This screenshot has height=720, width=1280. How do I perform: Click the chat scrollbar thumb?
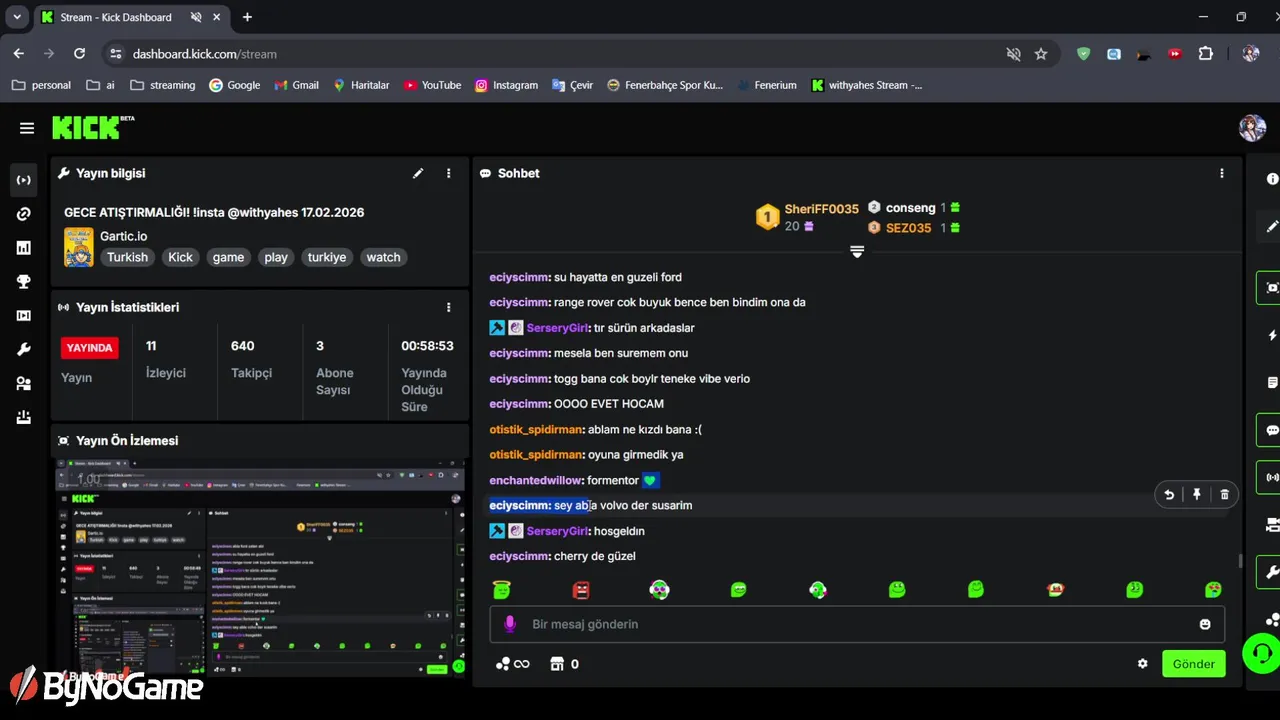pos(1241,562)
